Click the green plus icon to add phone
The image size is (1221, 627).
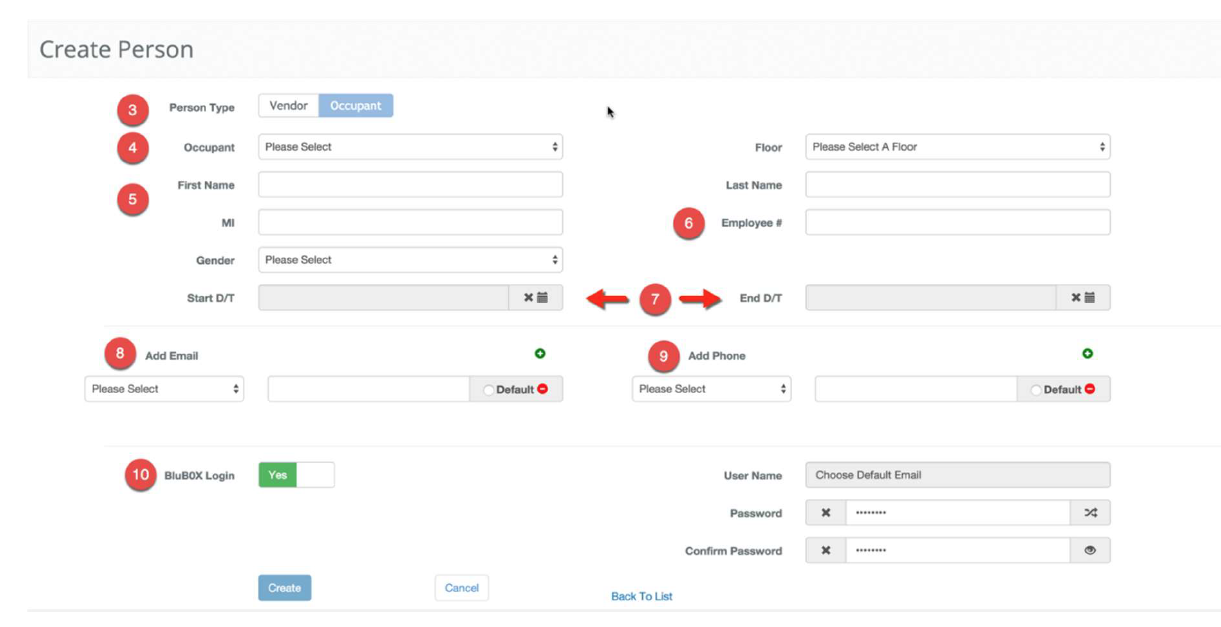(1087, 354)
